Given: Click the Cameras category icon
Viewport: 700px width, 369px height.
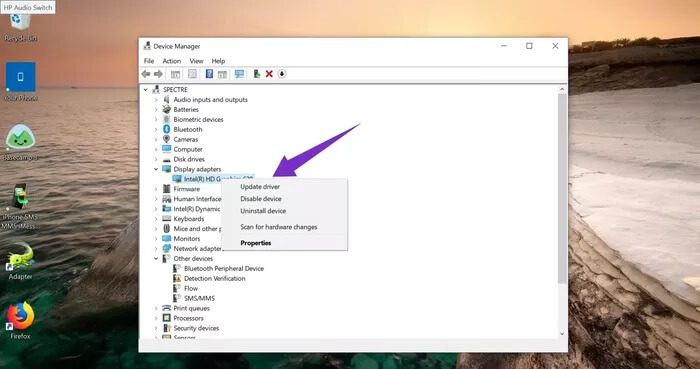Looking at the screenshot, I should (167, 139).
